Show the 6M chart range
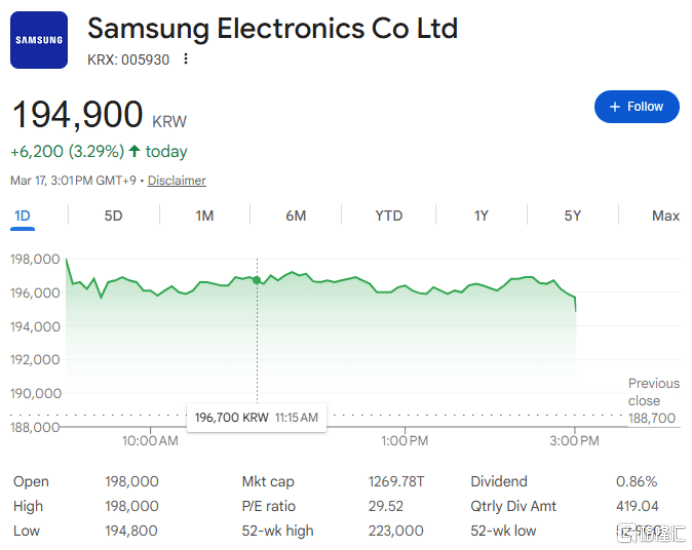This screenshot has height=550, width=692. pos(295,216)
